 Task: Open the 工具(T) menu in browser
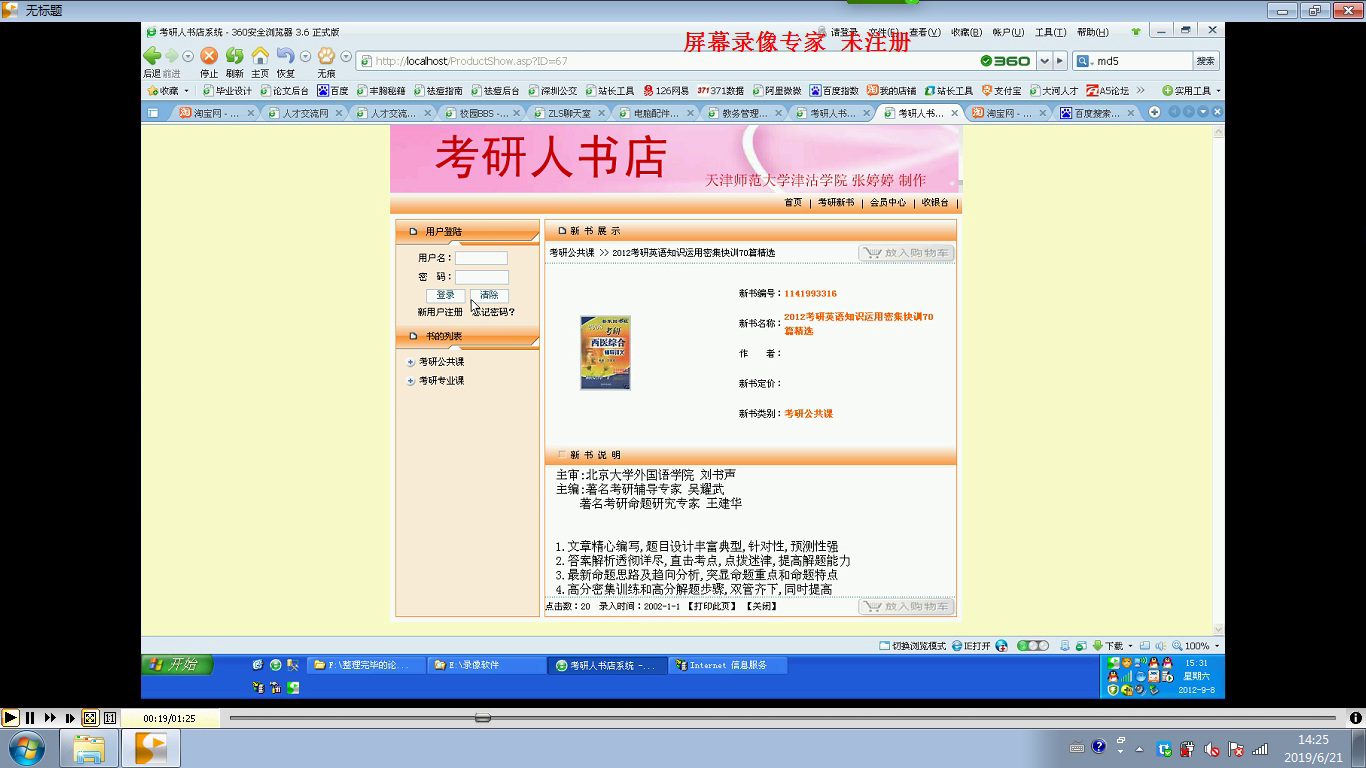[1050, 32]
